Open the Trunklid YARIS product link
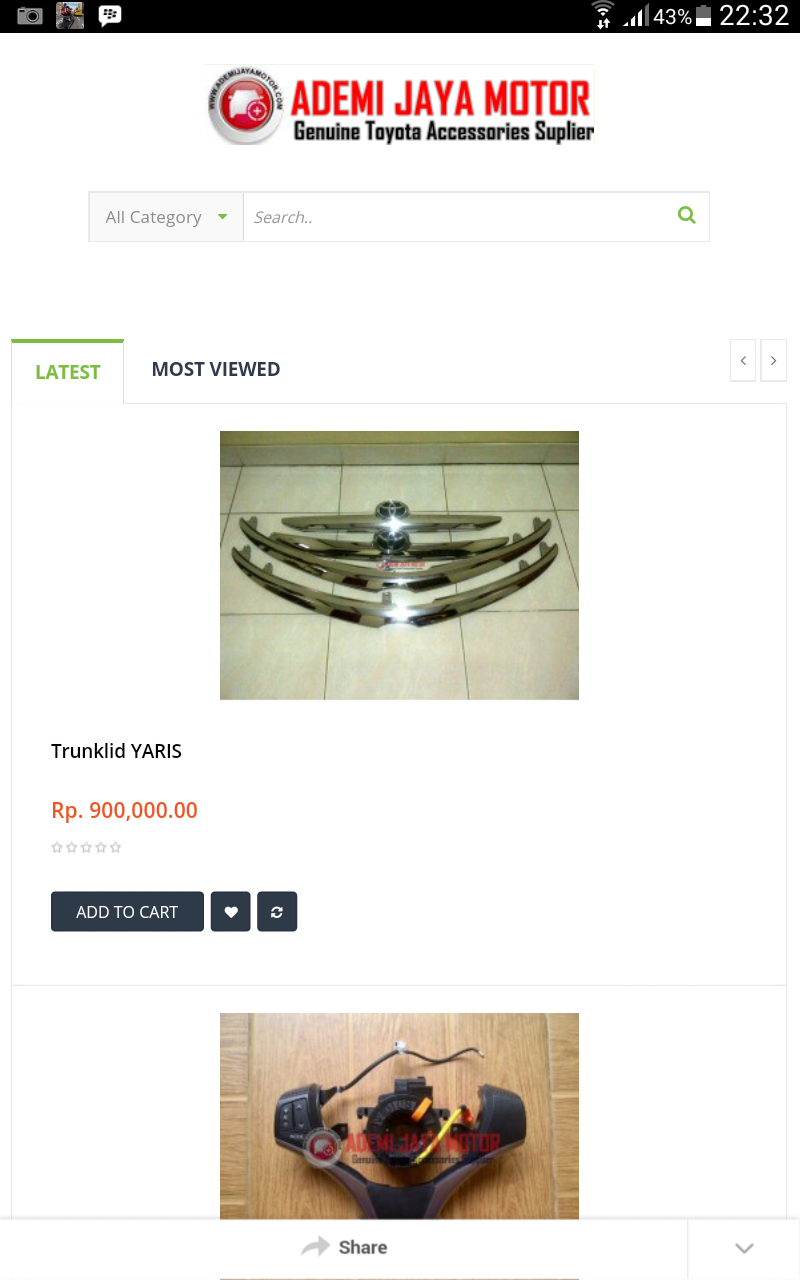 pos(116,751)
